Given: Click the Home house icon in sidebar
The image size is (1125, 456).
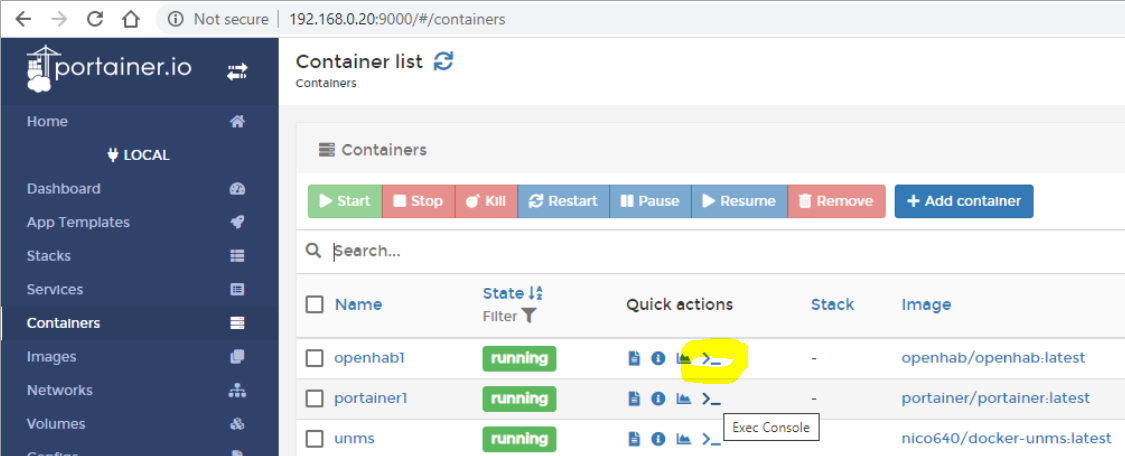Looking at the screenshot, I should click(x=237, y=122).
